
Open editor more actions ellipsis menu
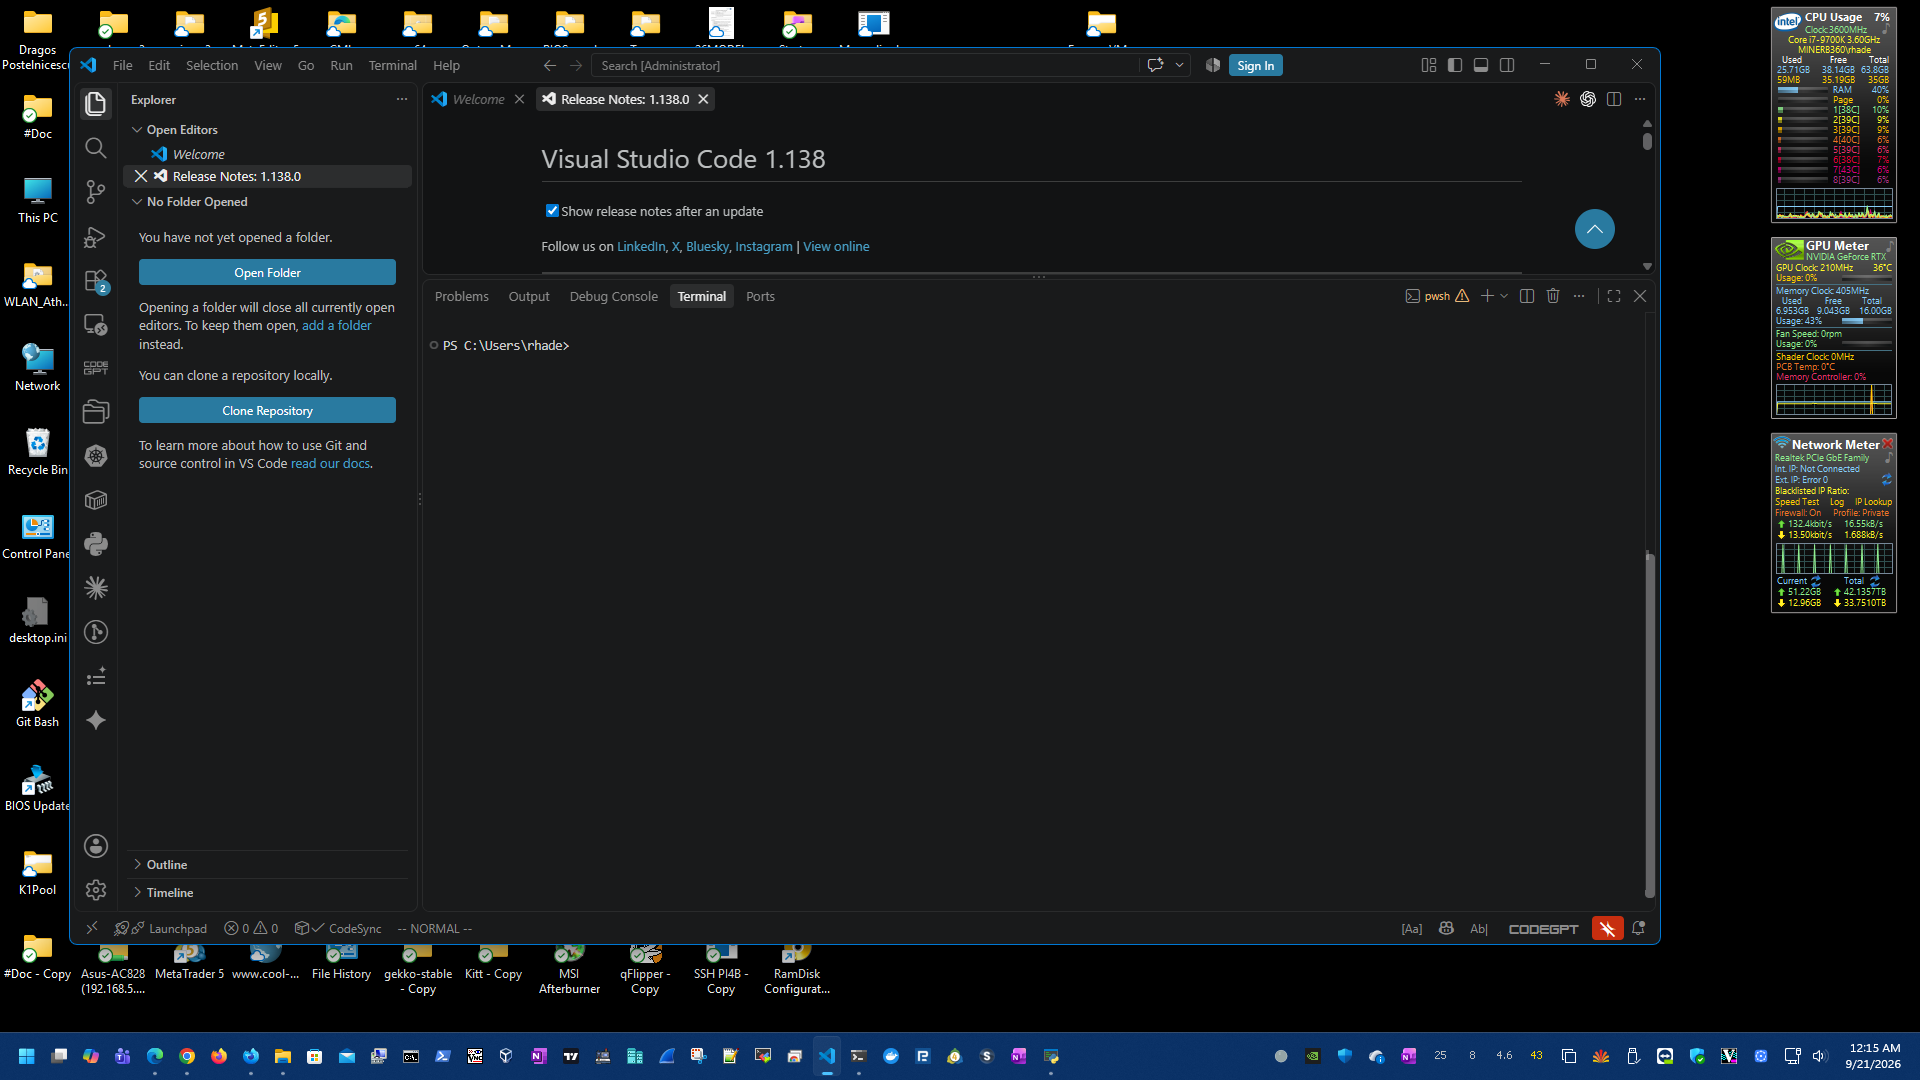[x=1639, y=99]
